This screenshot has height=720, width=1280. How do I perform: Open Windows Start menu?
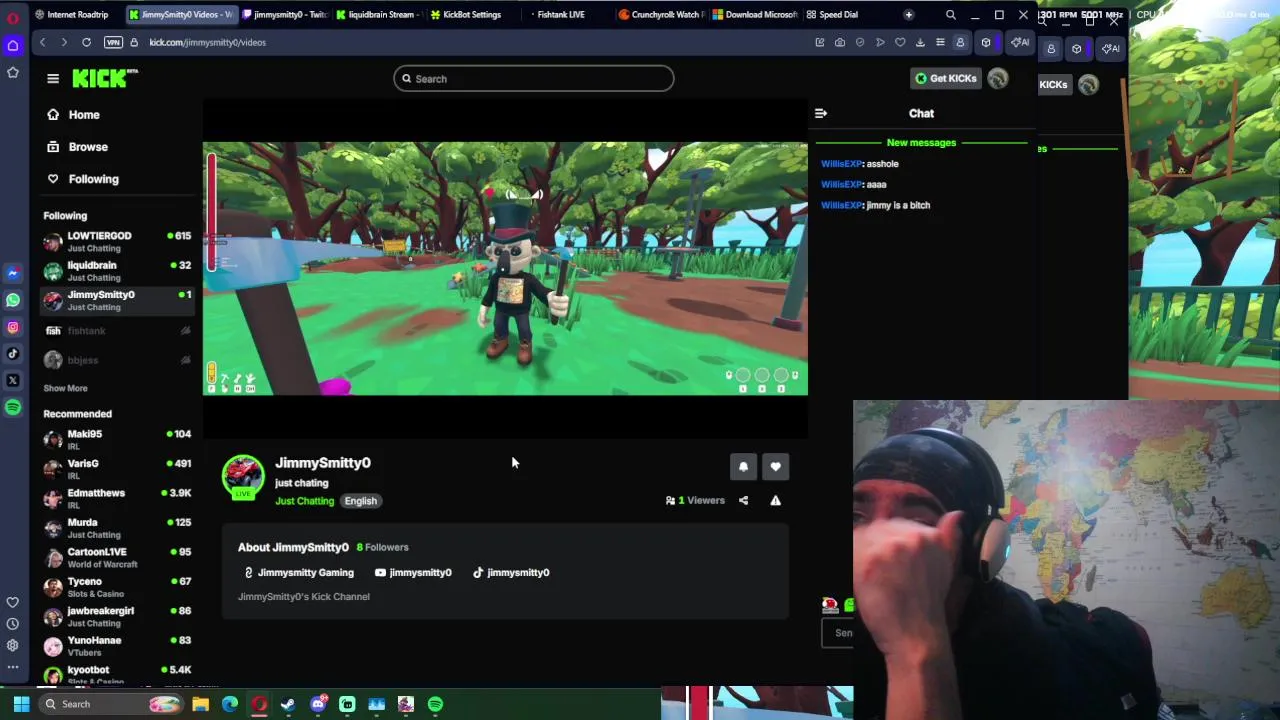[21, 704]
